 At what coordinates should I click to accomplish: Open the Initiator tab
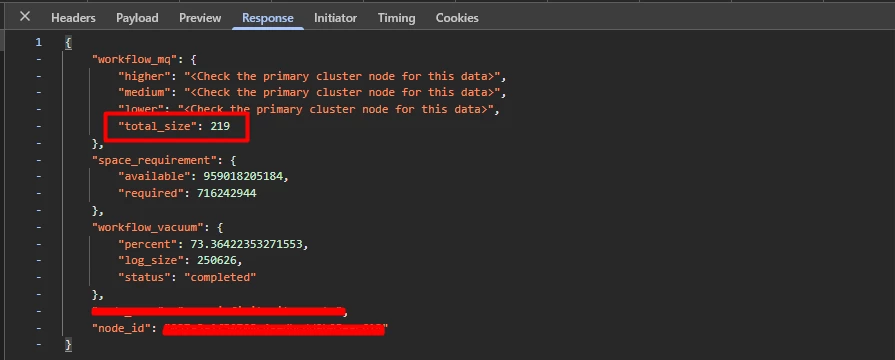pos(335,18)
